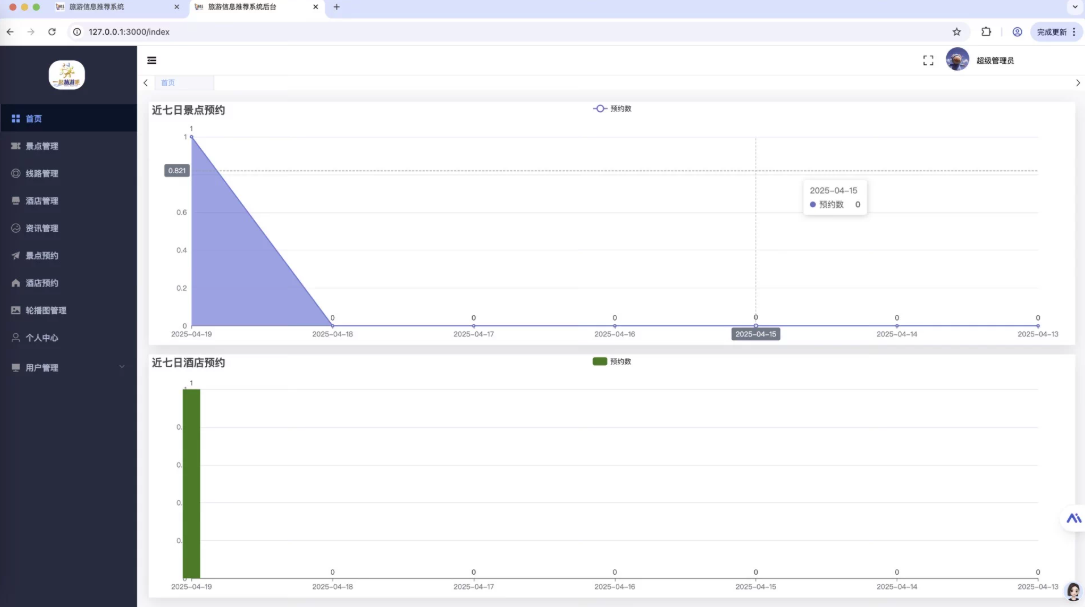1085x607 pixels.
Task: Open 酒店管理 in the sidebar
Action: pyautogui.click(x=69, y=201)
